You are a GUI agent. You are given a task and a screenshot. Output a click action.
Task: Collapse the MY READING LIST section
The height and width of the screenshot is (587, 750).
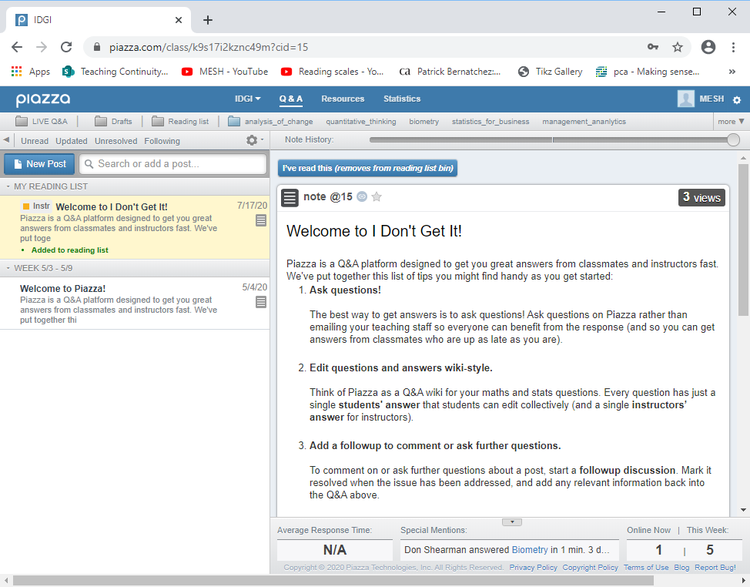(x=6, y=187)
